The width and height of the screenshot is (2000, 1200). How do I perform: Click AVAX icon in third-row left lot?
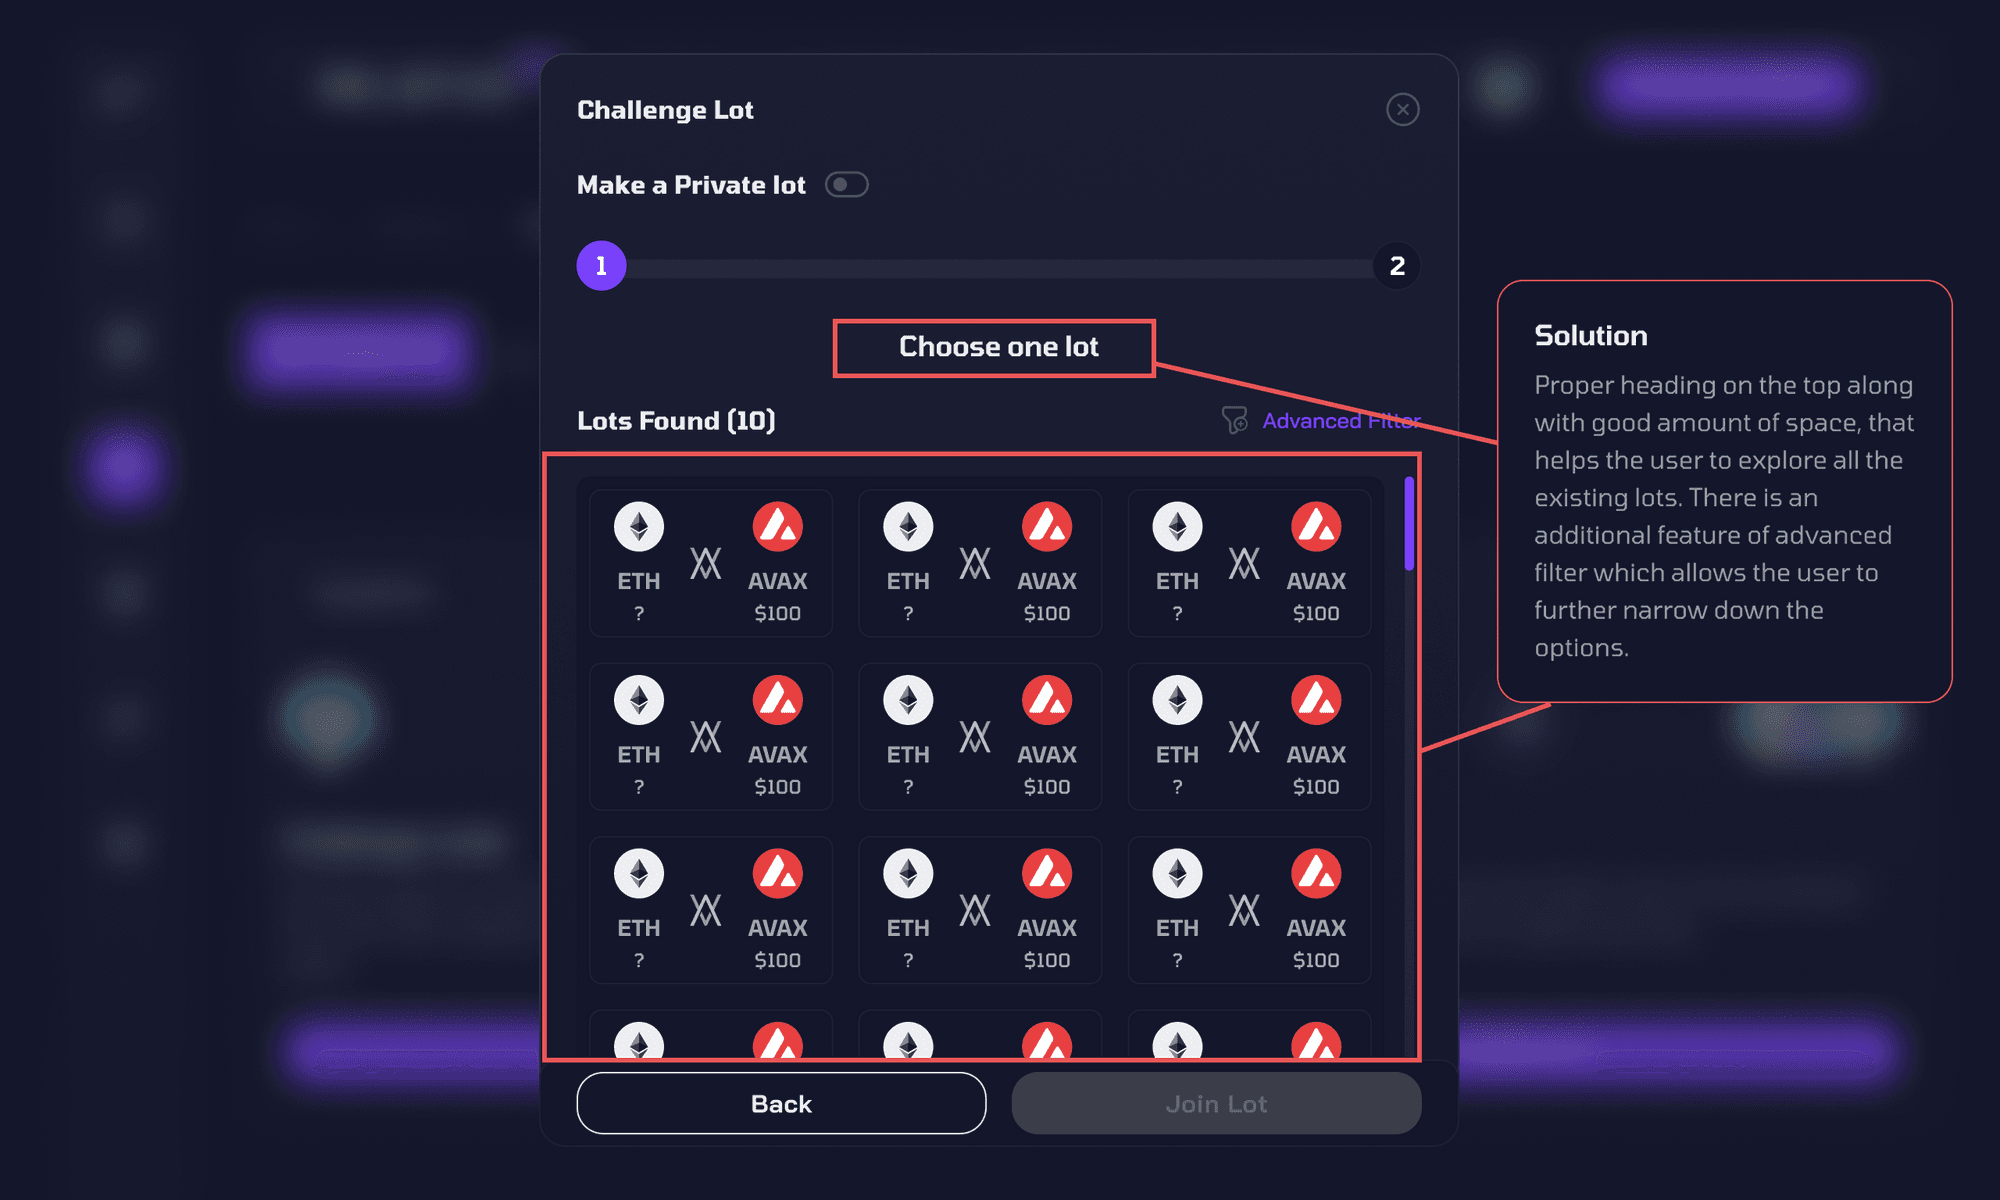(x=777, y=873)
